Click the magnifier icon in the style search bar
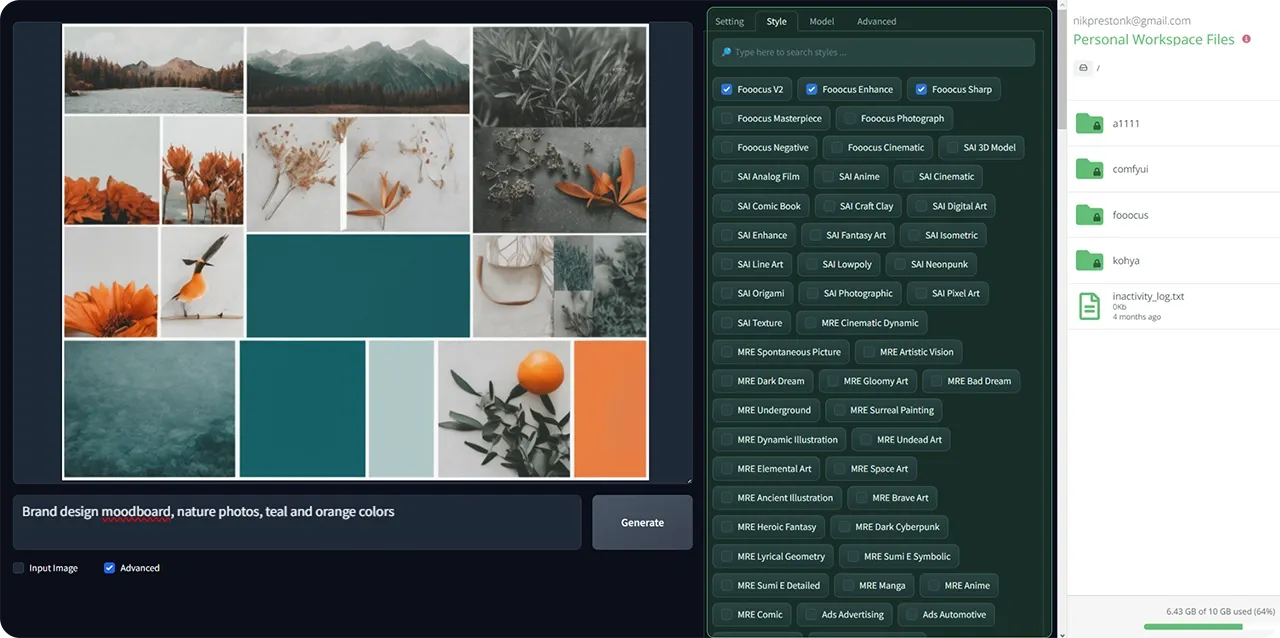This screenshot has height=638, width=1280. click(x=724, y=52)
